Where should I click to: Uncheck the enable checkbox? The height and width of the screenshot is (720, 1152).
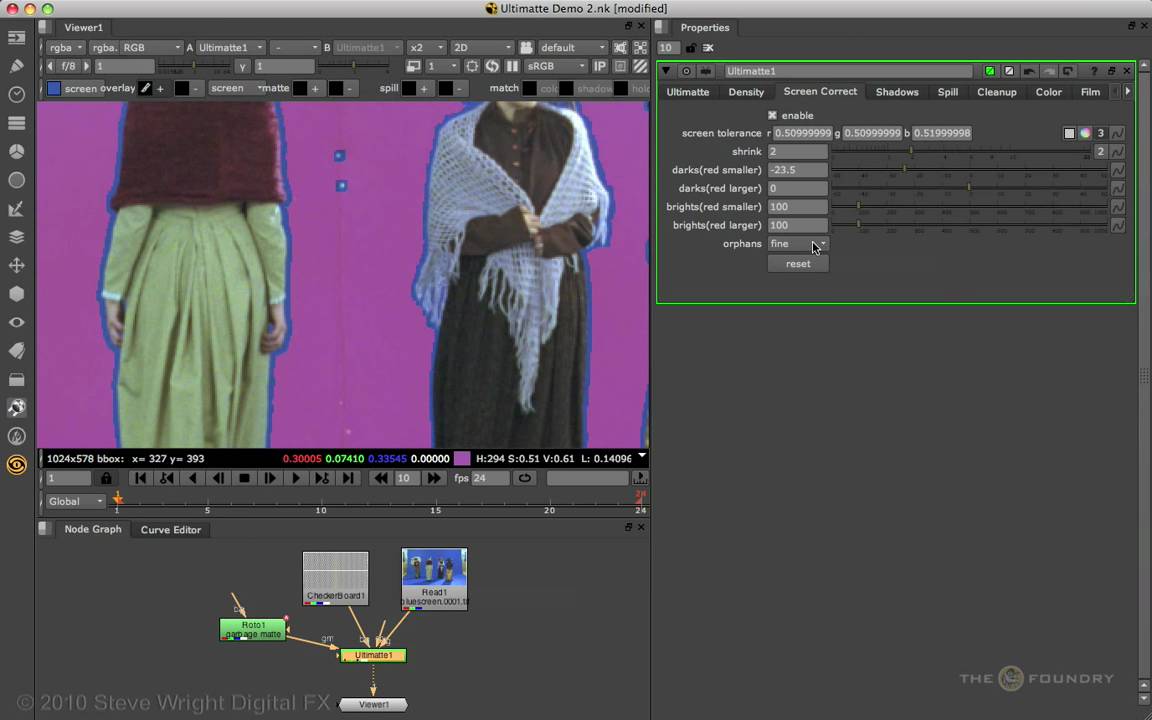point(772,115)
